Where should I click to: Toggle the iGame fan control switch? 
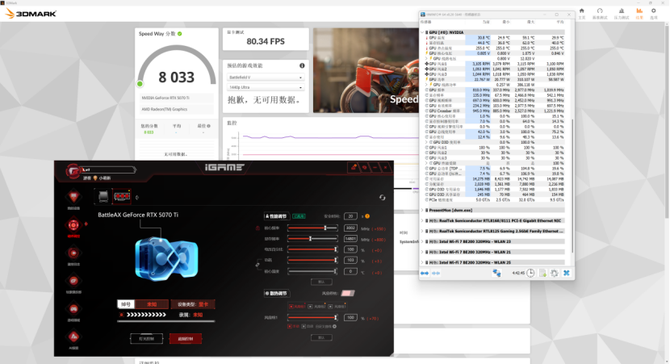[348, 294]
